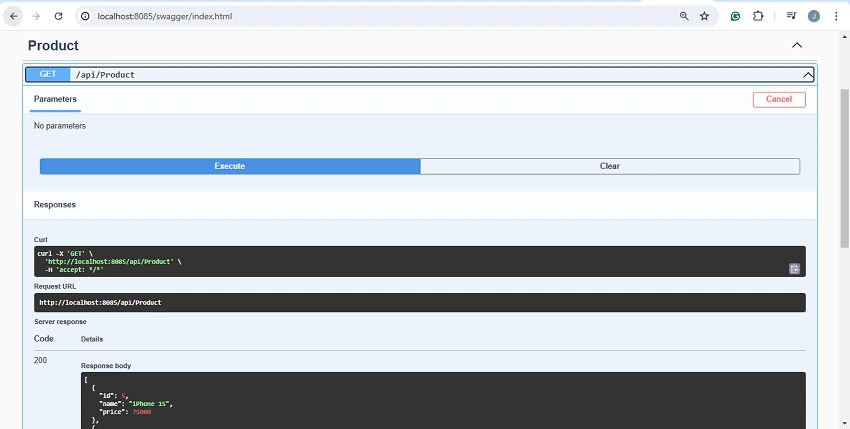Screen dimensions: 850x429
Task: Click the Curl label
Action: (x=40, y=240)
